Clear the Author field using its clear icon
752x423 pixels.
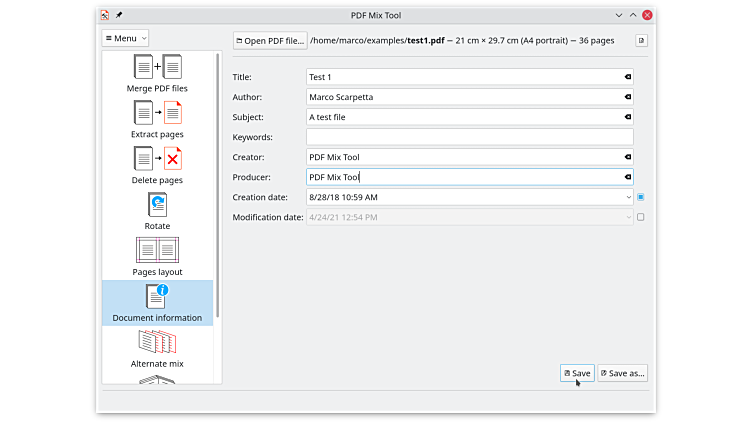(628, 97)
